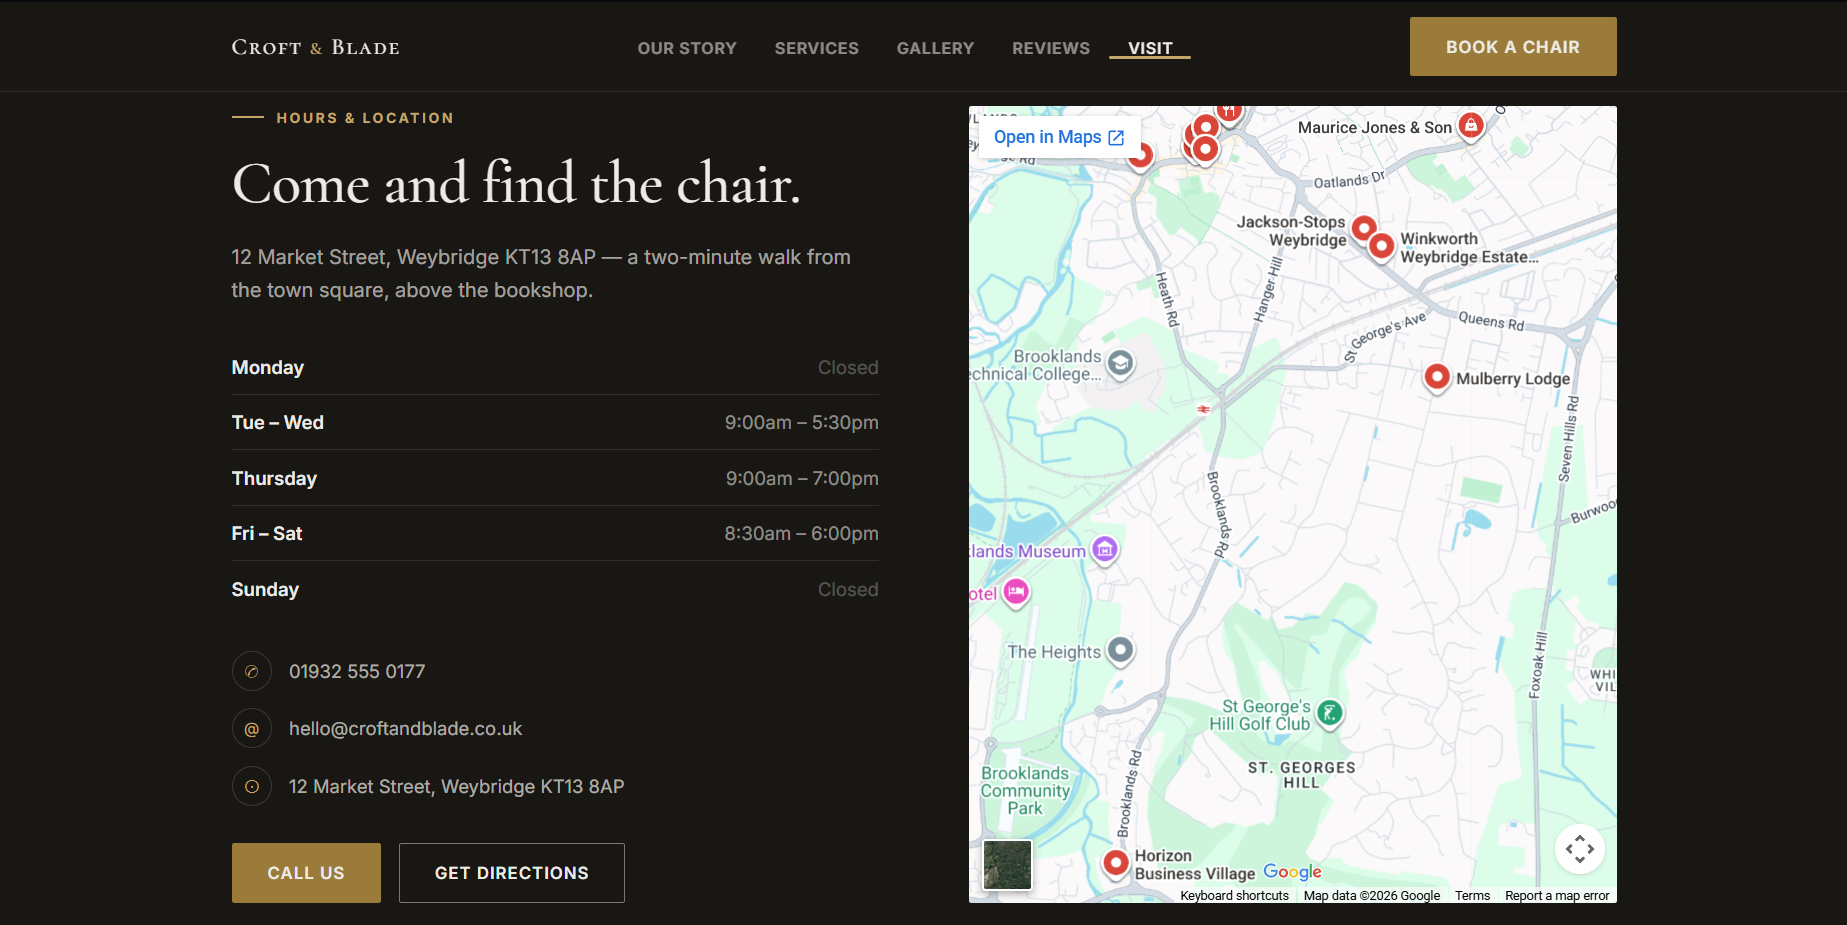Click the Report a map error link

[x=1557, y=896]
